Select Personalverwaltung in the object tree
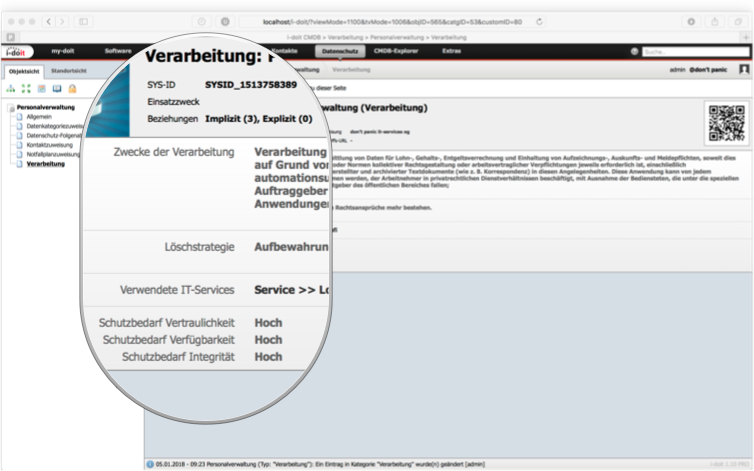This screenshot has height=471, width=754. pyautogui.click(x=46, y=107)
